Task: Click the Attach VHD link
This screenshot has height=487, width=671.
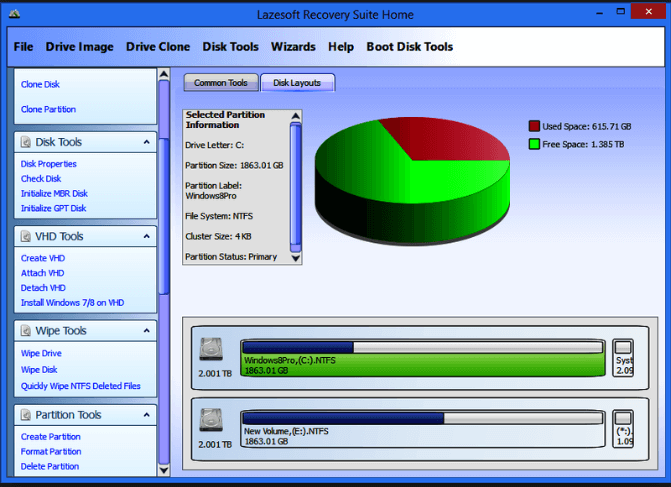Action: pyautogui.click(x=42, y=273)
